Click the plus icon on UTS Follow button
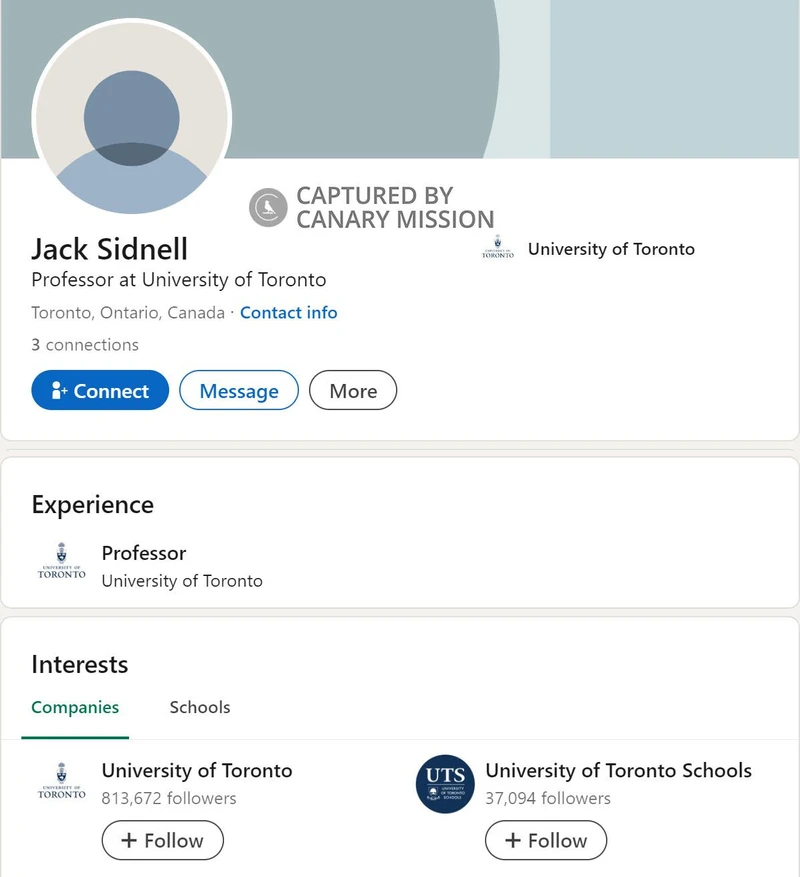 pyautogui.click(x=513, y=840)
